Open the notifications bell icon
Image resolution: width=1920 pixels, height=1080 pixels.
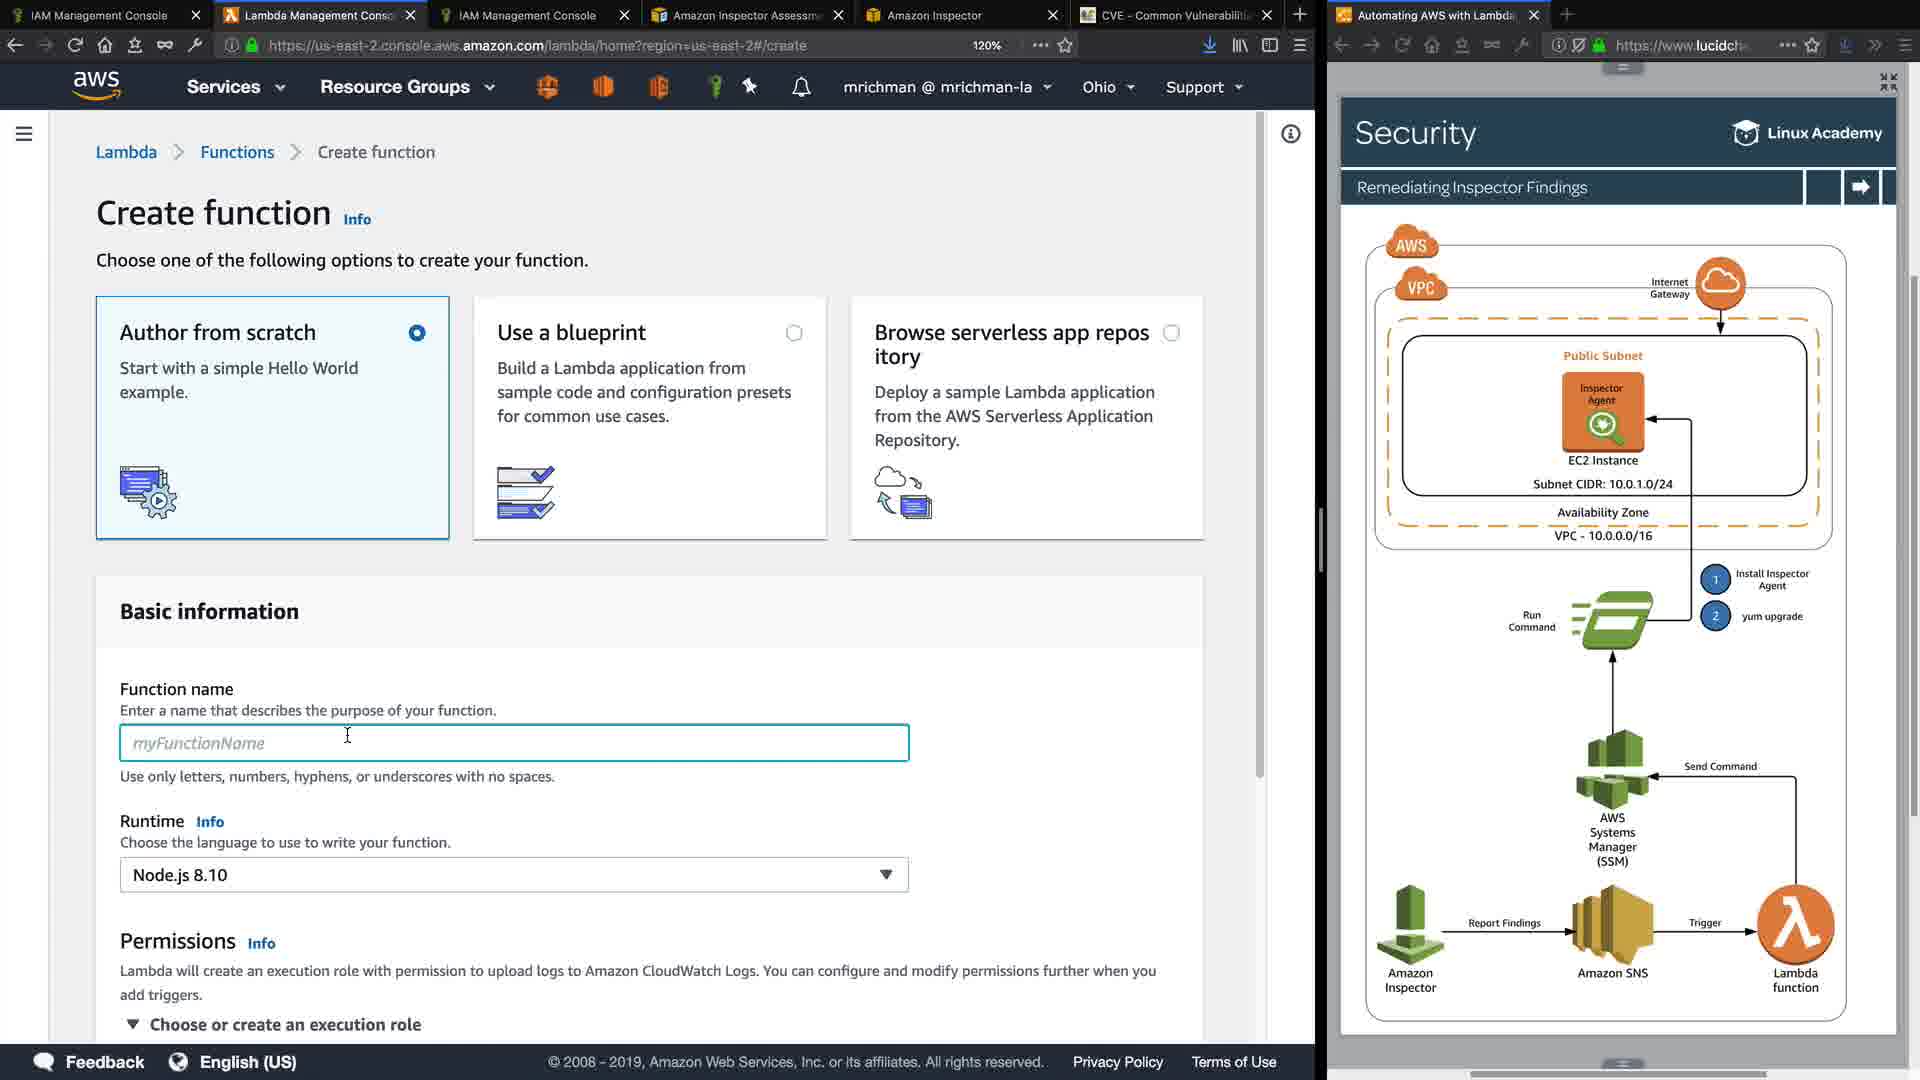(801, 87)
